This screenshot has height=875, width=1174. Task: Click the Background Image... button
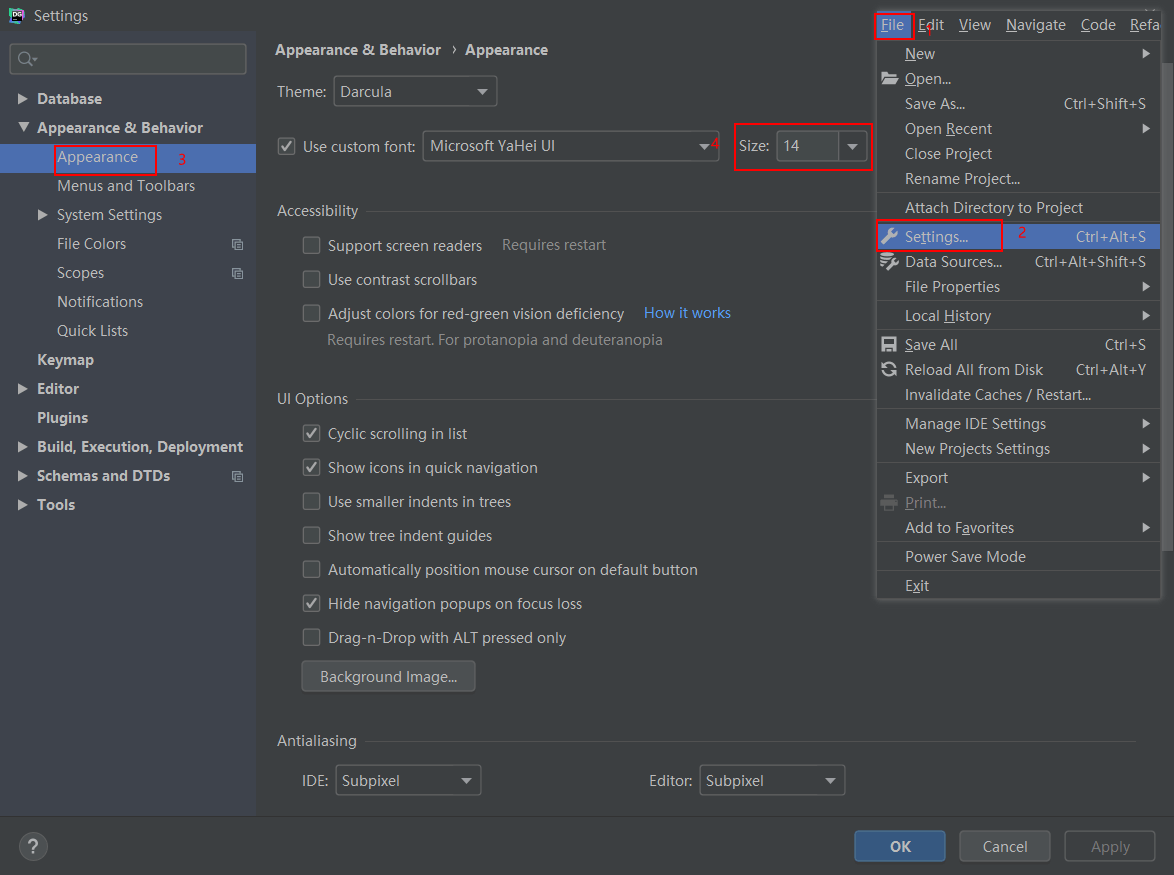click(x=388, y=677)
